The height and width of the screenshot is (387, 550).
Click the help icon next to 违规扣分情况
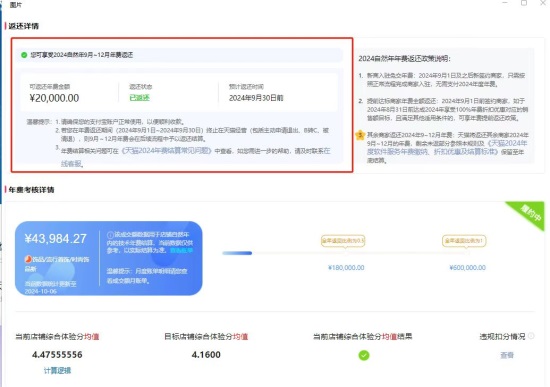click(531, 336)
